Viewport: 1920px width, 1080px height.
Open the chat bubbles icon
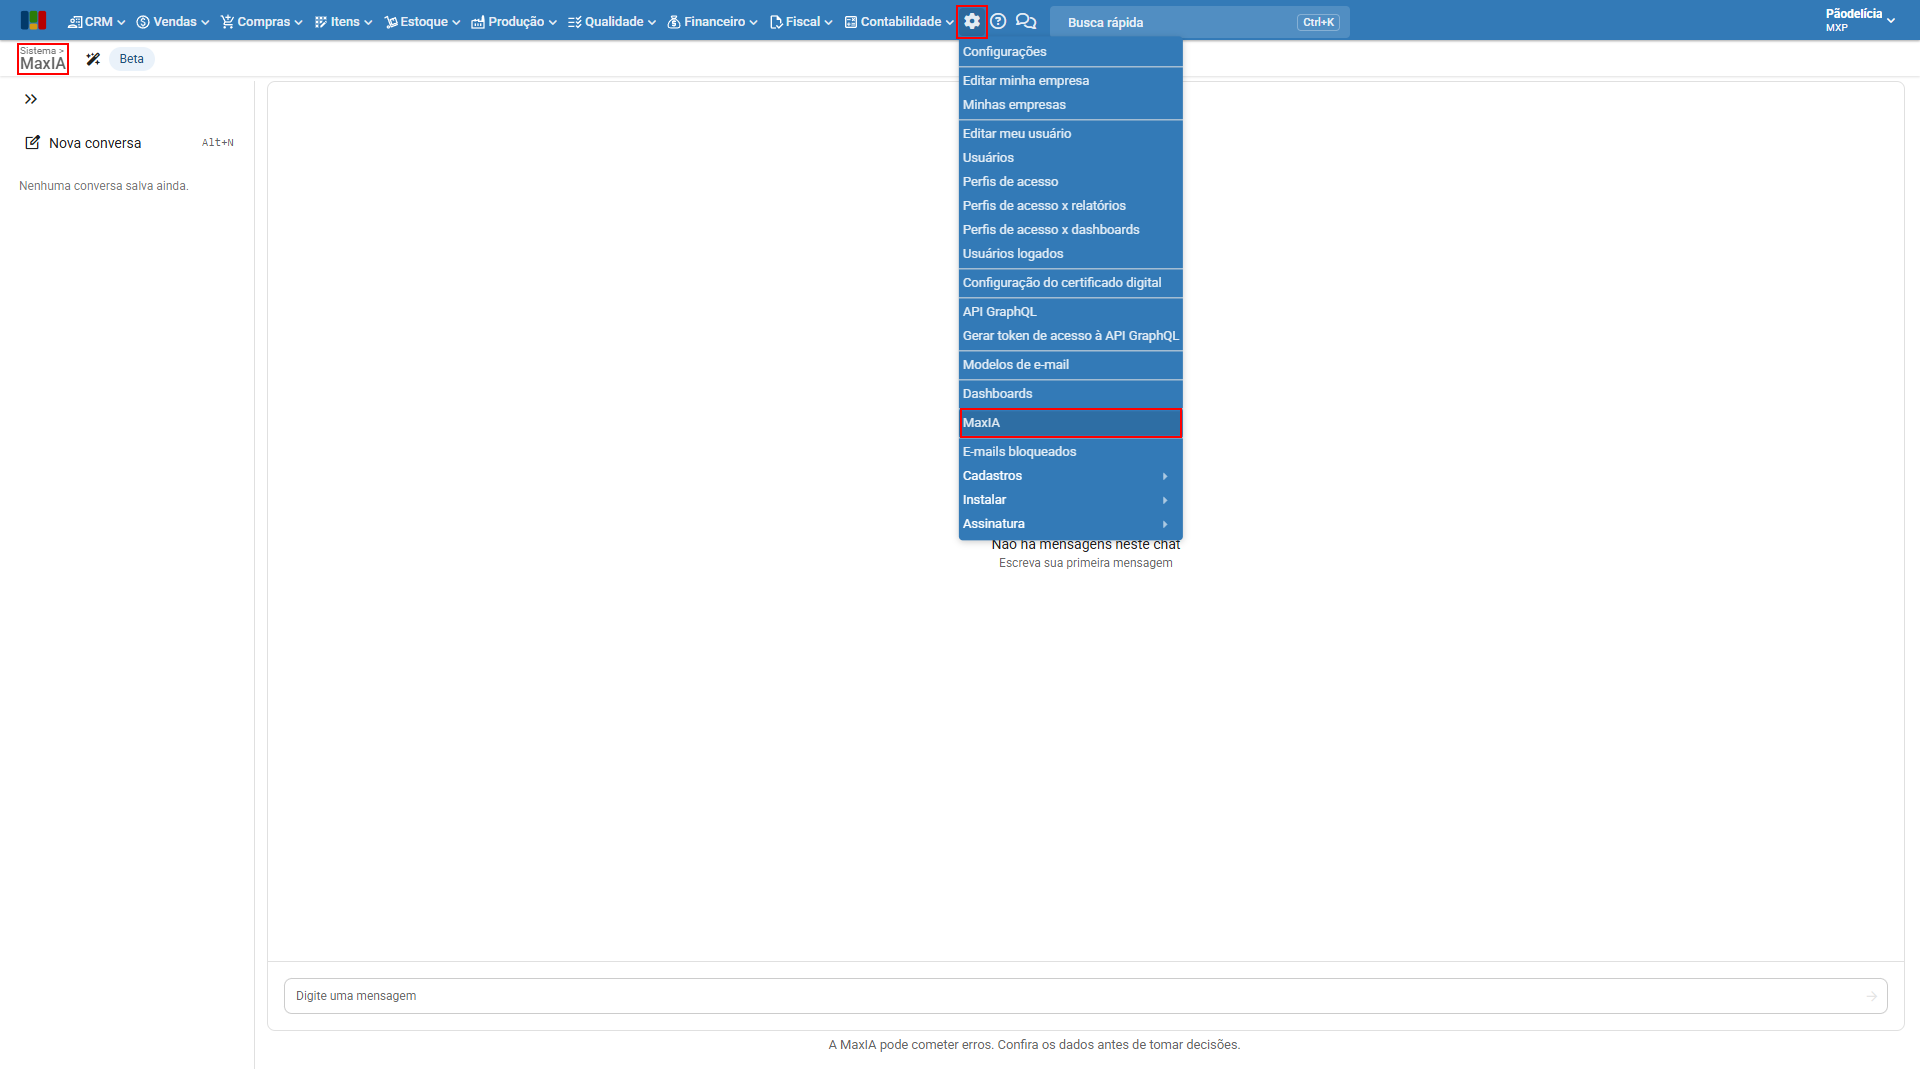click(x=1026, y=21)
